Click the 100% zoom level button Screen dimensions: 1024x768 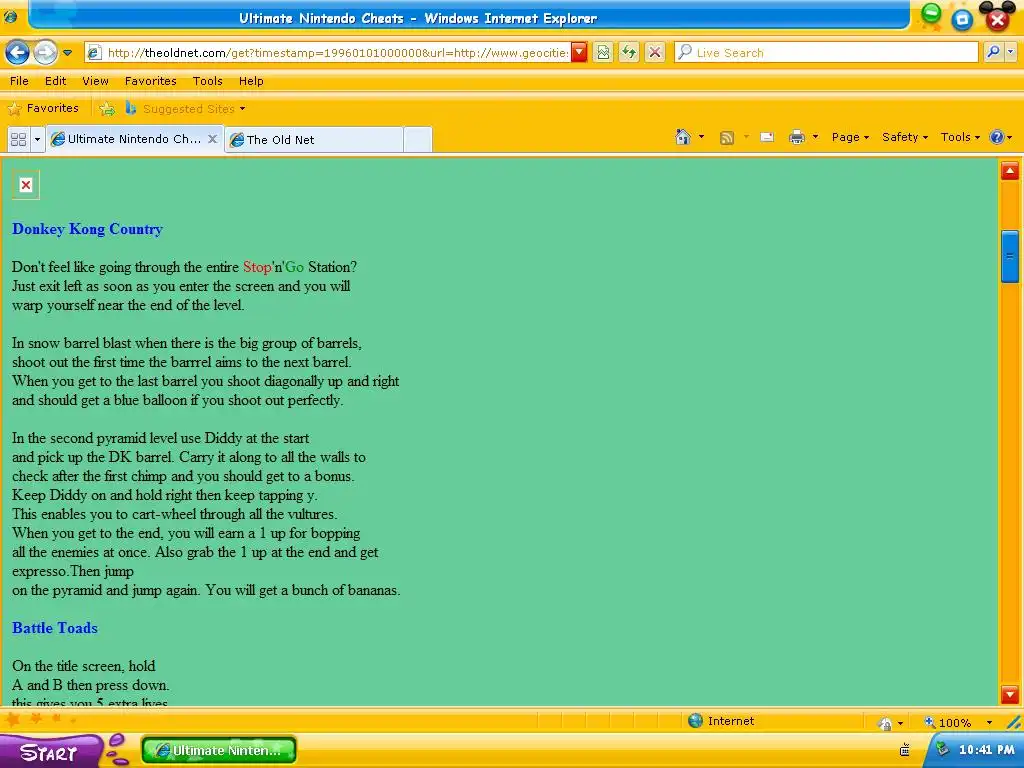(948, 722)
